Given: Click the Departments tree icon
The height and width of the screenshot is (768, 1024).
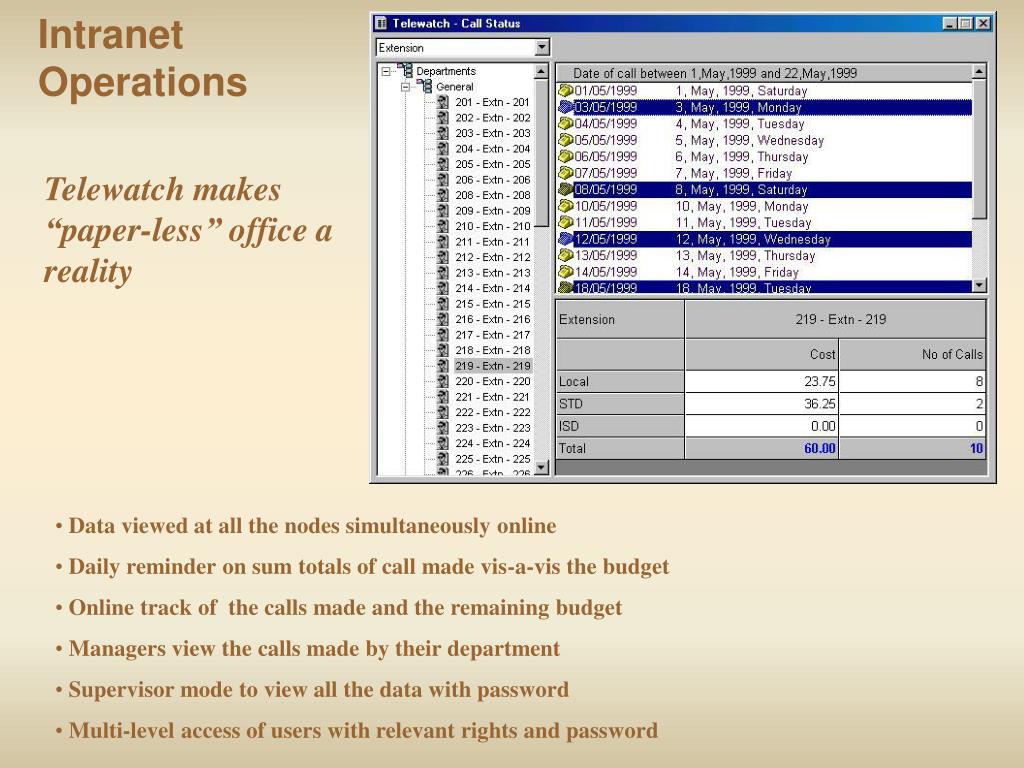Looking at the screenshot, I should click(405, 71).
